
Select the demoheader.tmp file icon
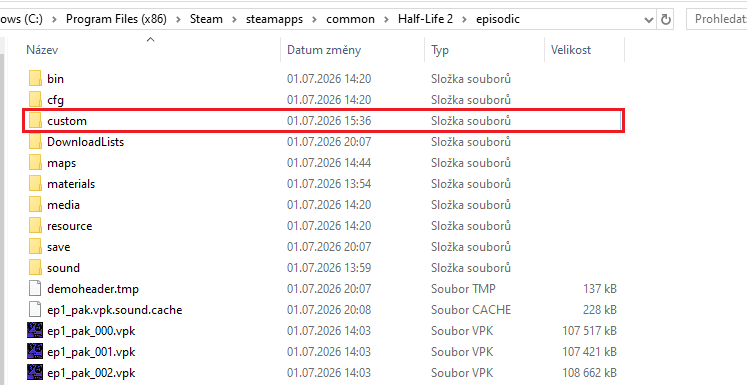click(x=35, y=288)
